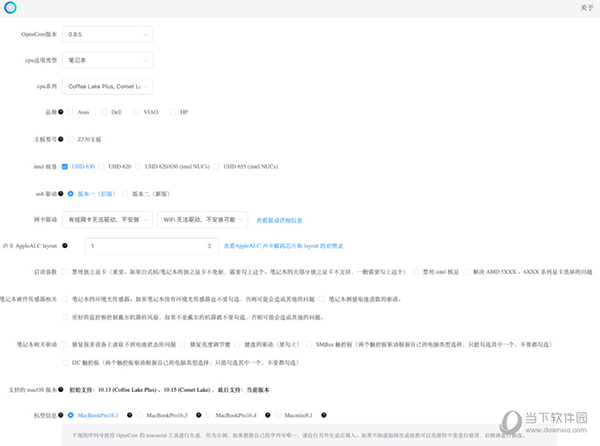Open the 关于 (About) menu item
The image size is (600, 446).
point(587,8)
